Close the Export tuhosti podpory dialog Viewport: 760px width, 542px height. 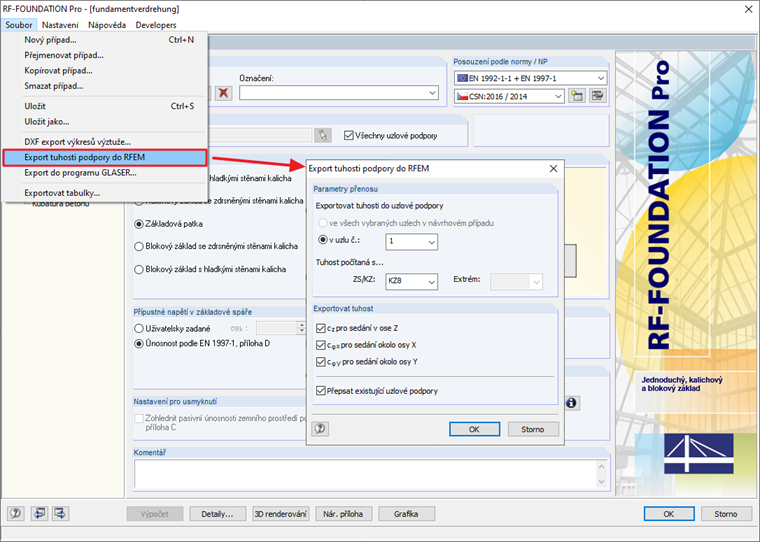click(553, 168)
